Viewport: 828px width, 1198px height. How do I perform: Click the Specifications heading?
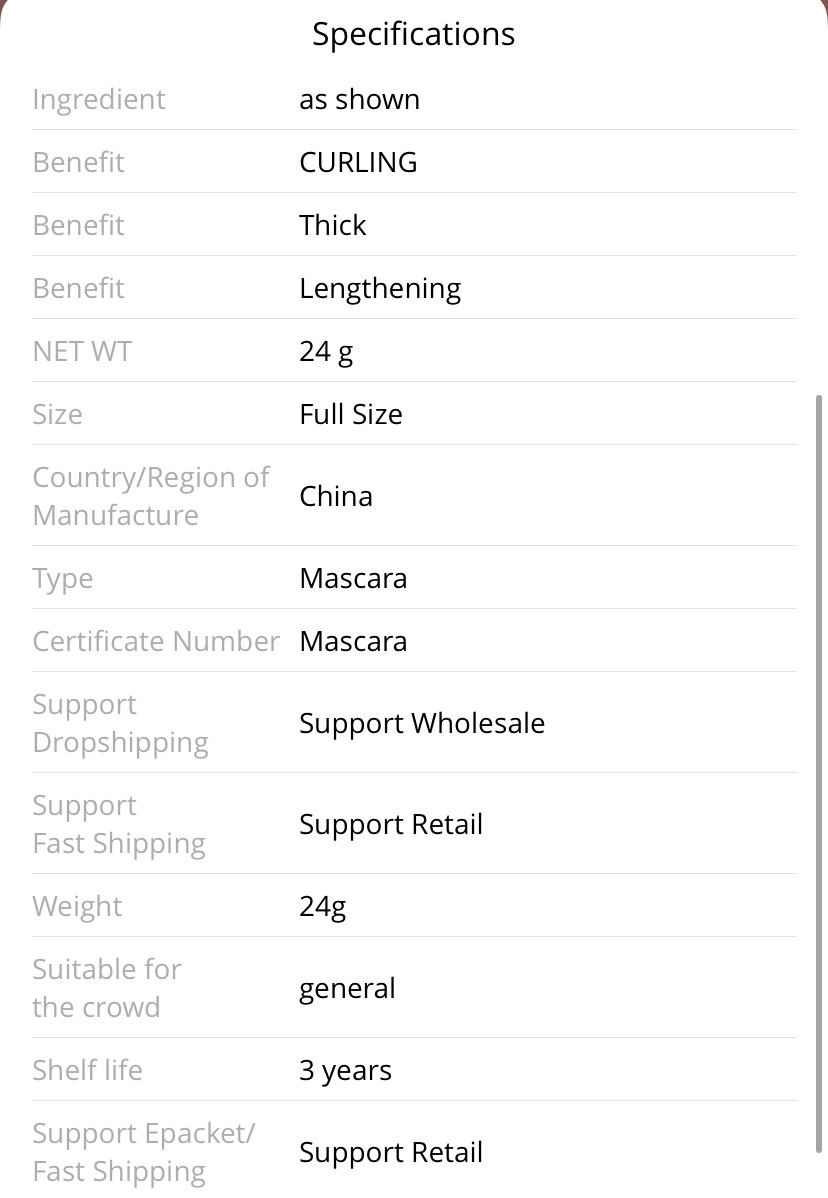413,35
